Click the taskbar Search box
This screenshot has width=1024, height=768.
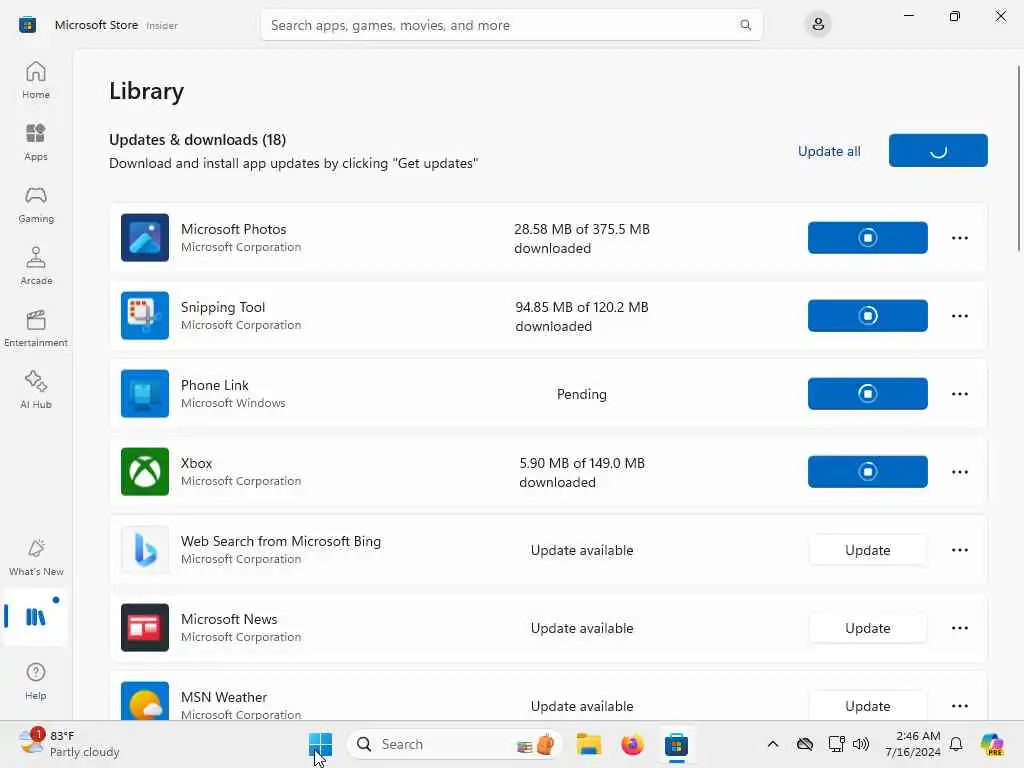point(455,744)
